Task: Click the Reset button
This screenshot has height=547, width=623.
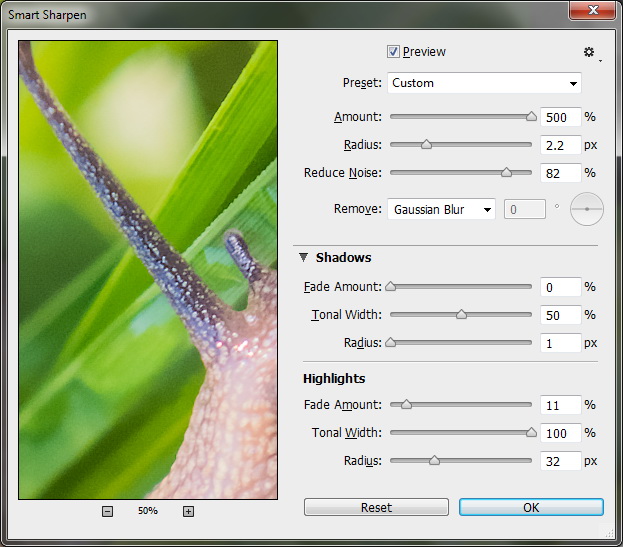Action: (376, 507)
